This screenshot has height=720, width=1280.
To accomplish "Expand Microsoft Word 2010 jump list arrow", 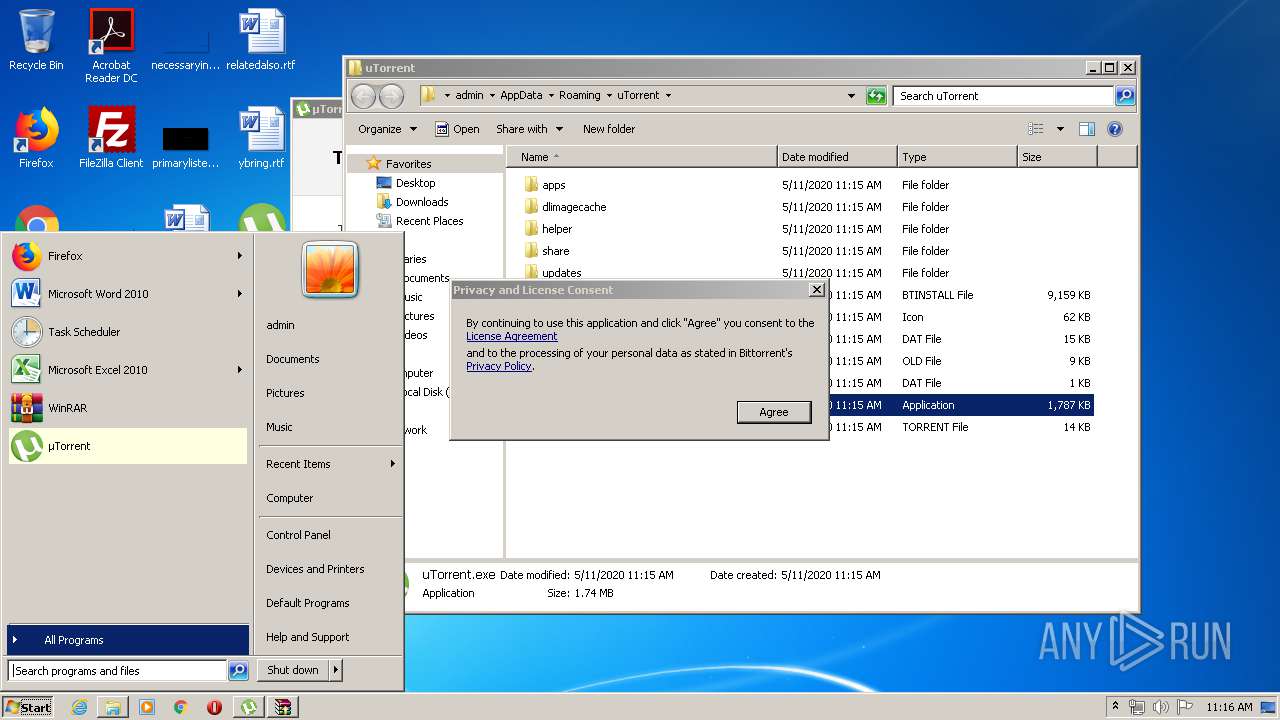I will coord(240,294).
